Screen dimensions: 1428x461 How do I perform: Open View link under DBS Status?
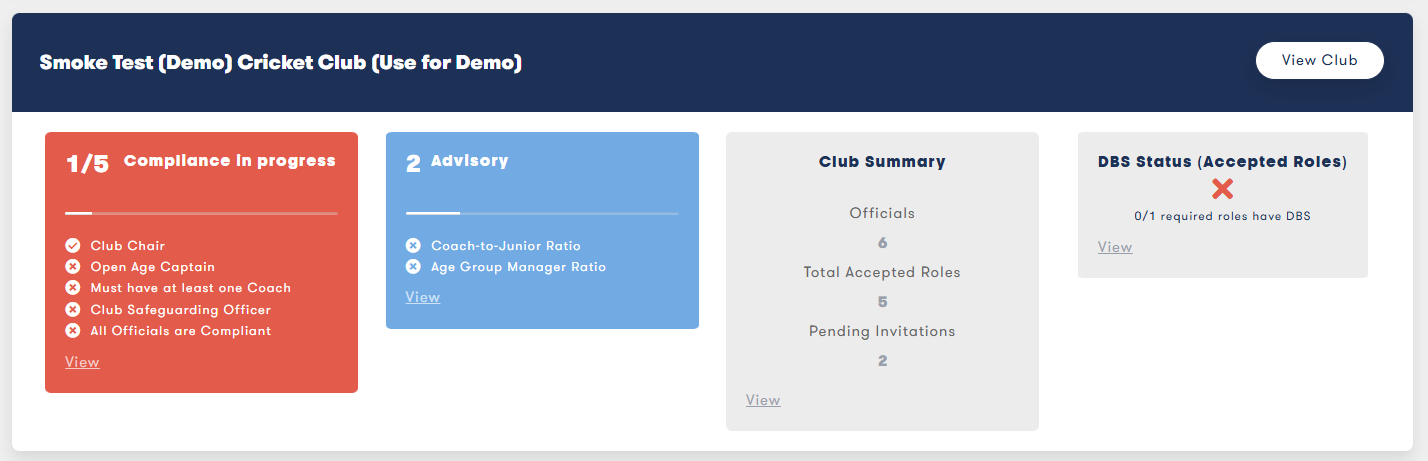pos(1115,247)
